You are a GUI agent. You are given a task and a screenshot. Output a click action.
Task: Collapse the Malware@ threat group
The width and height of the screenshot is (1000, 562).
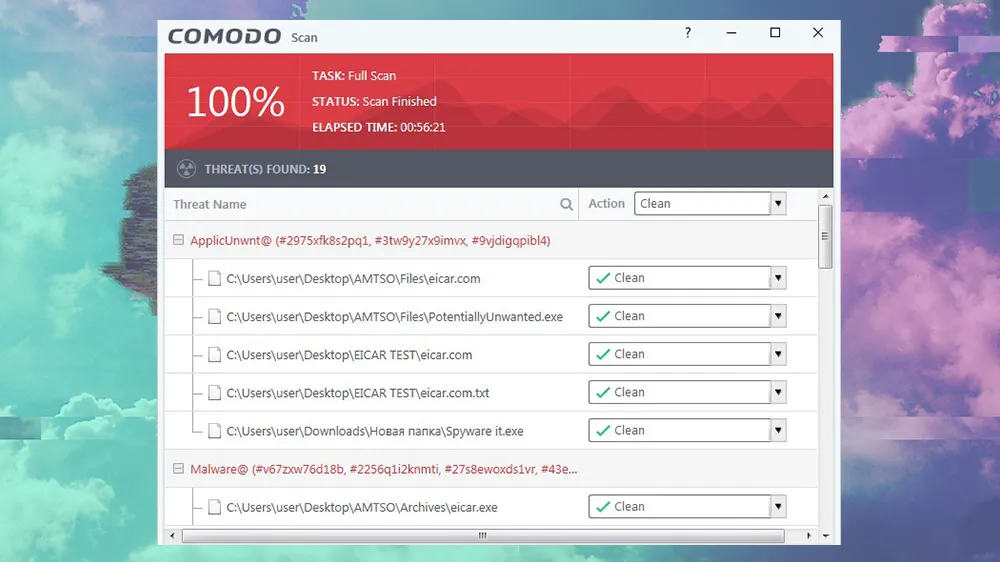[x=178, y=469]
